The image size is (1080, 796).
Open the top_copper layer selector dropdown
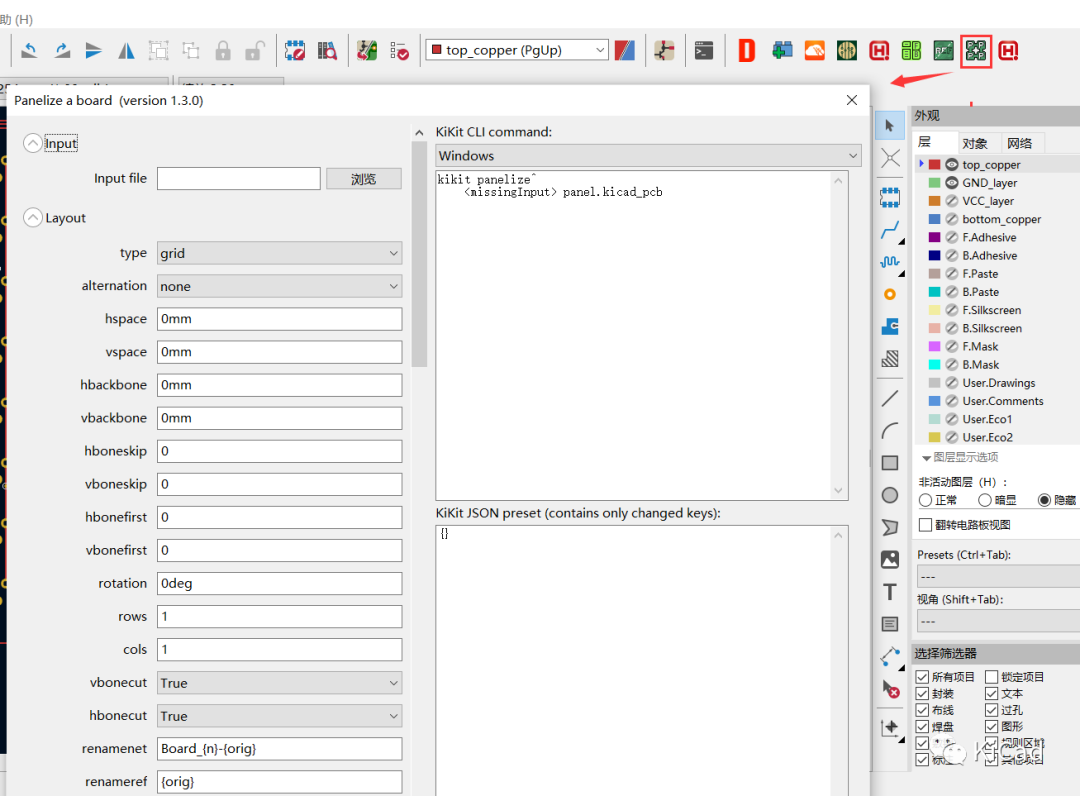coord(517,50)
